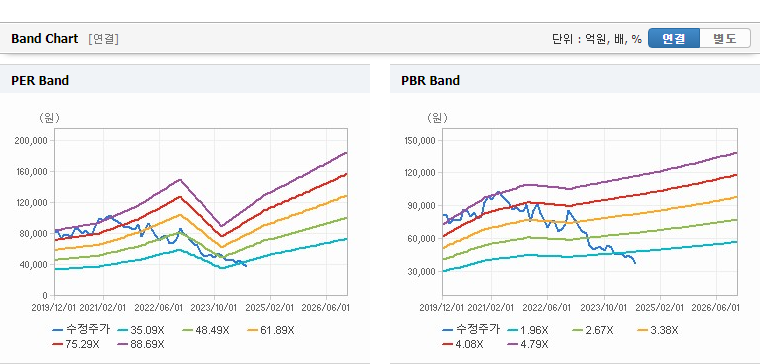Click the PBR Band chart plot area
The height and width of the screenshot is (364, 760).
click(589, 212)
